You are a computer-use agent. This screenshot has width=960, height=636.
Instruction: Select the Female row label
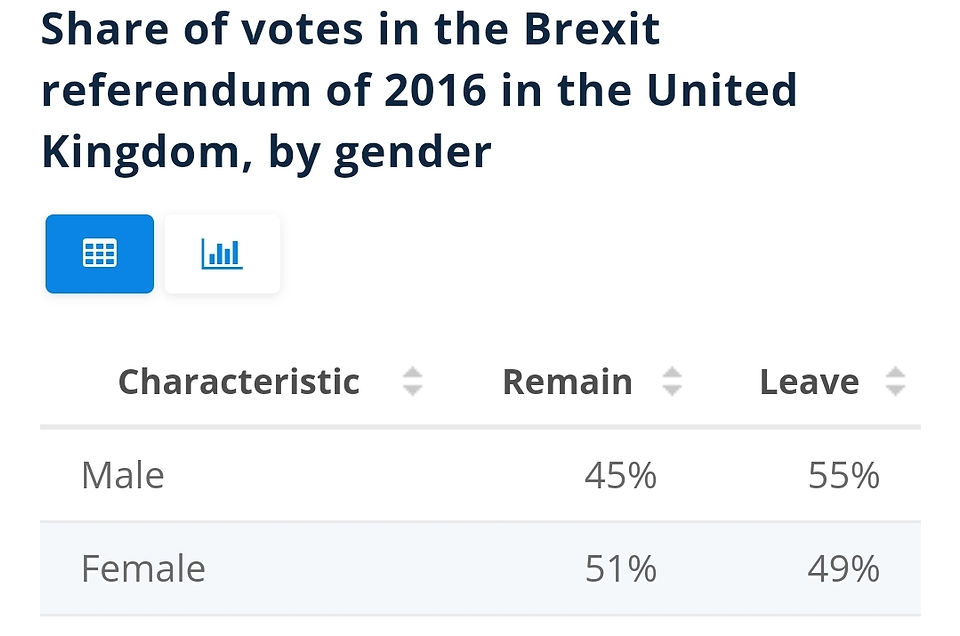coord(143,569)
